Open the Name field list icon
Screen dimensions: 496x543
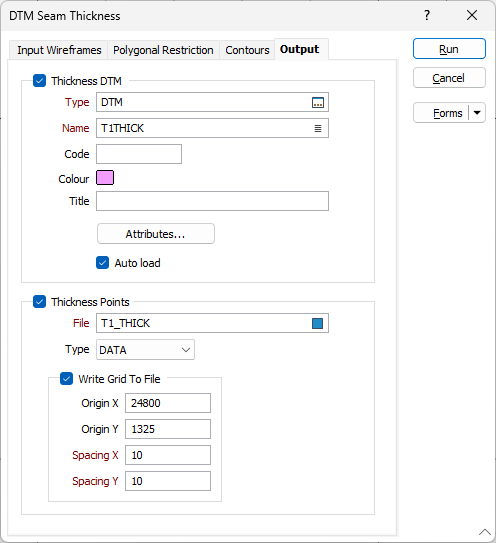(x=318, y=128)
